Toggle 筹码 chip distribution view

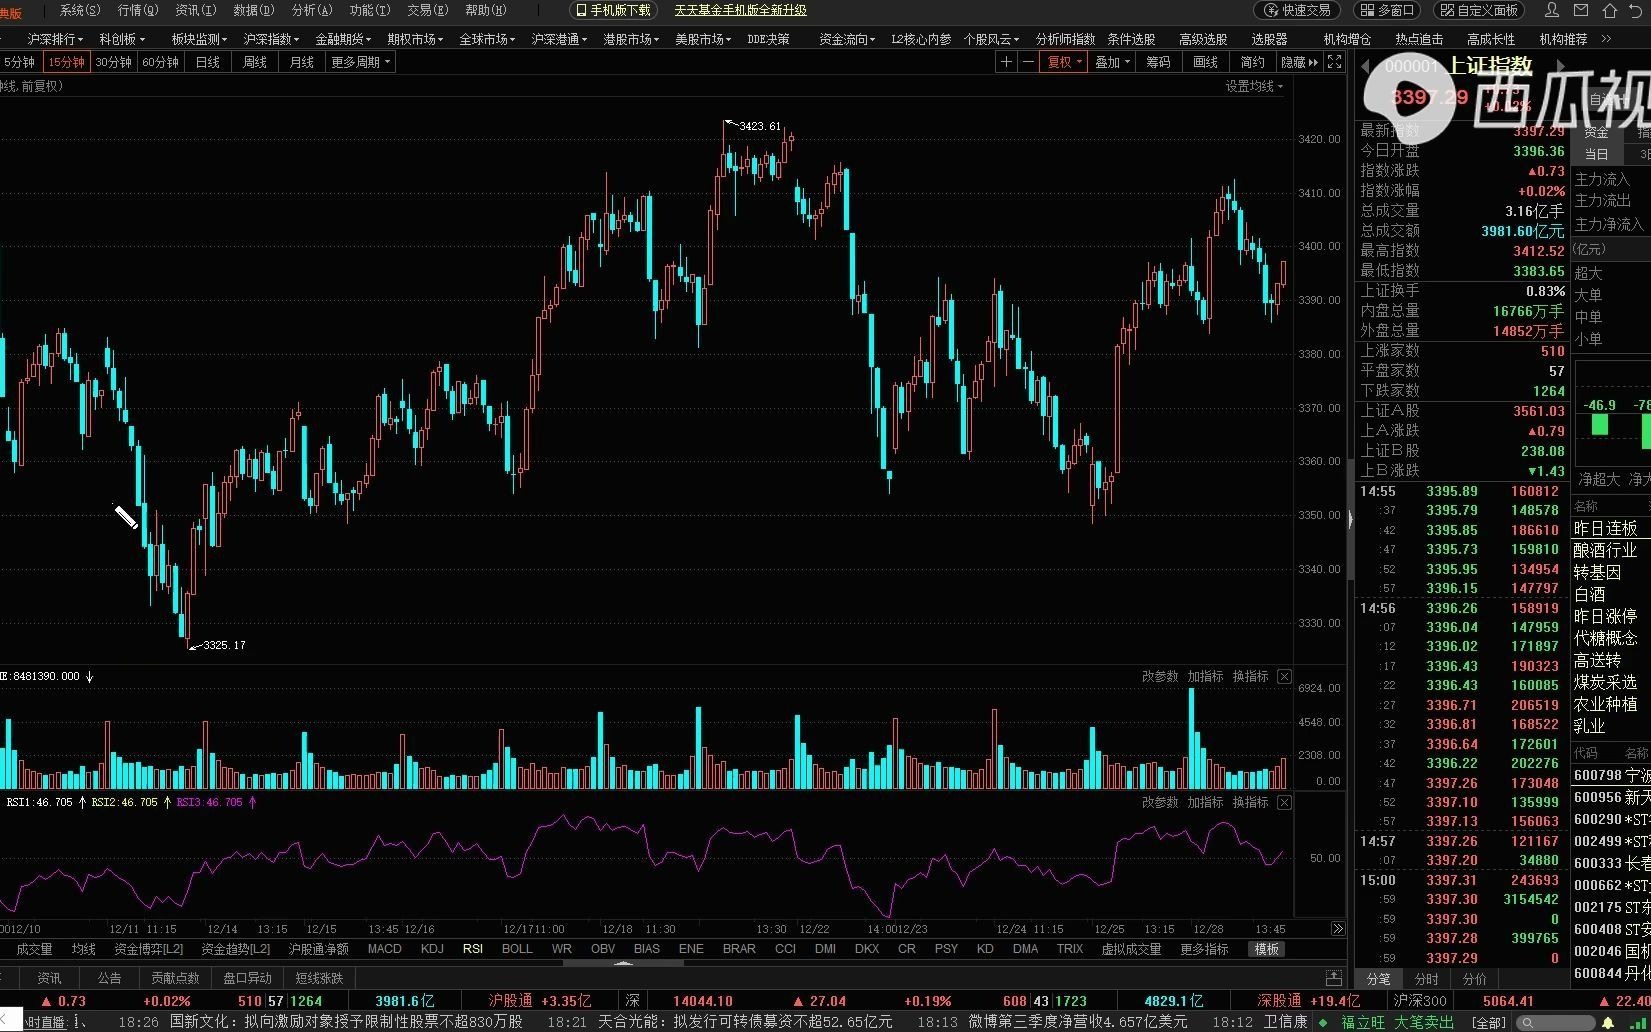tap(1158, 62)
